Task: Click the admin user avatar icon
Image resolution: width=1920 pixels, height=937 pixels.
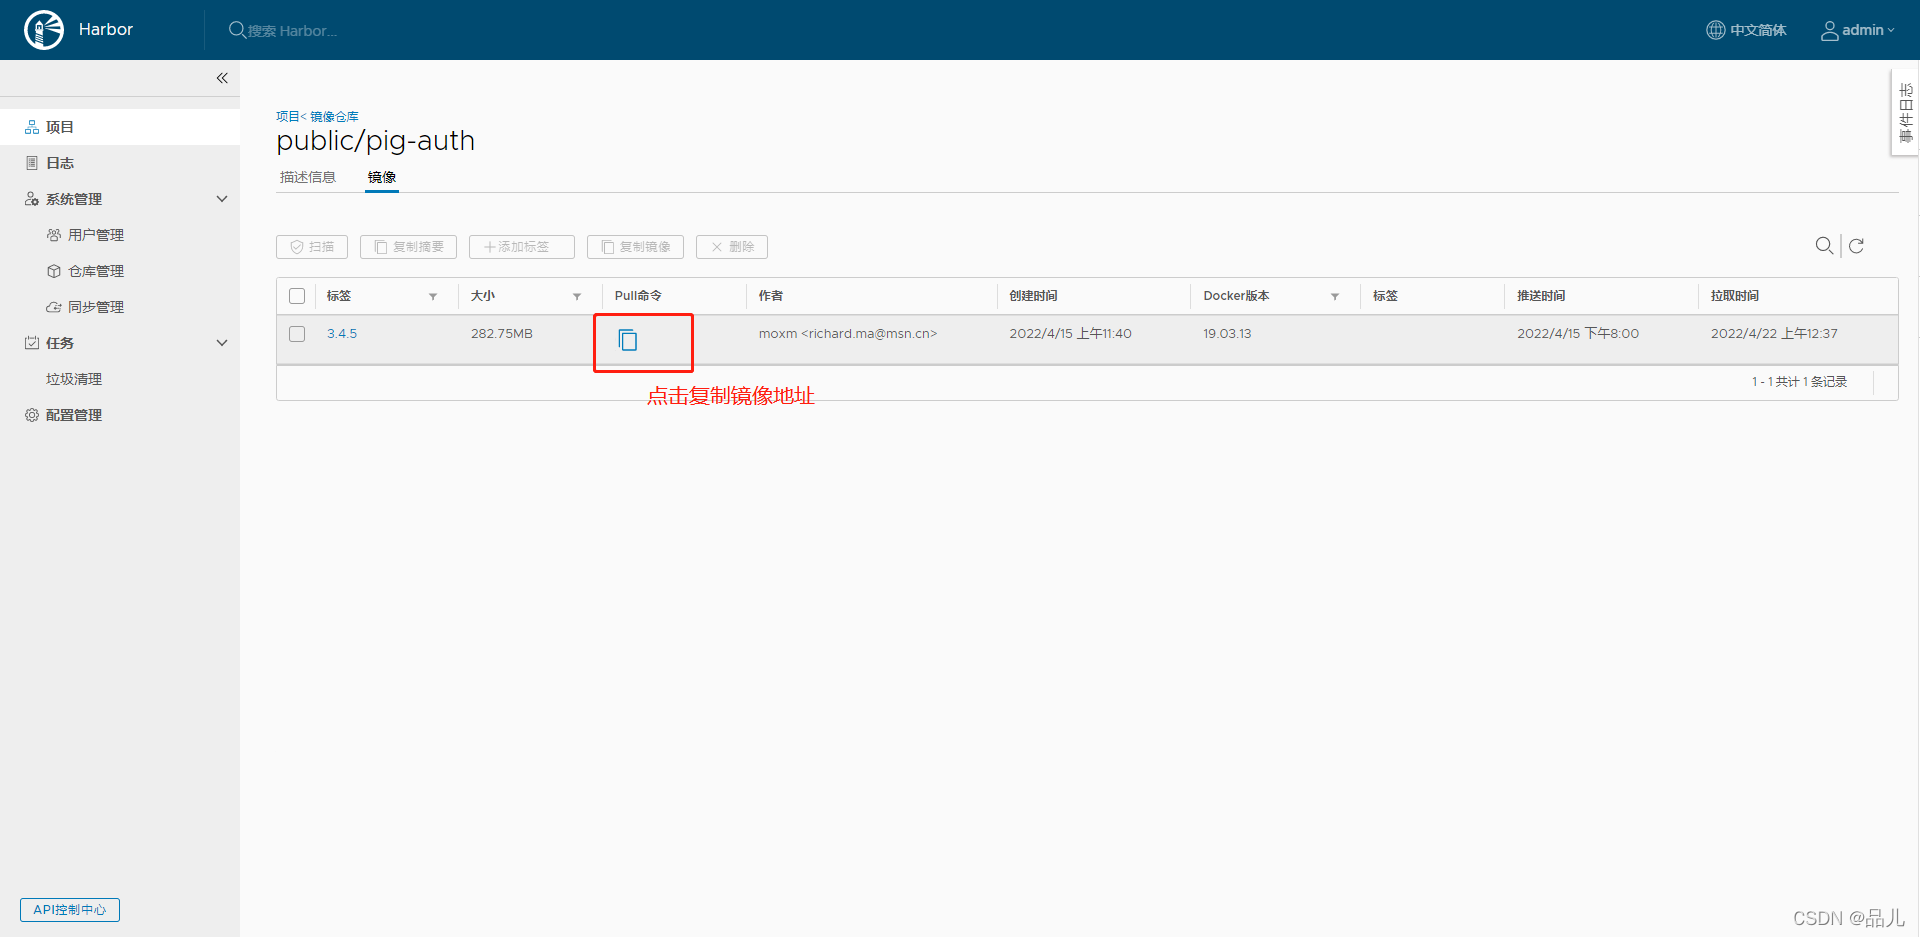Action: click(1829, 31)
